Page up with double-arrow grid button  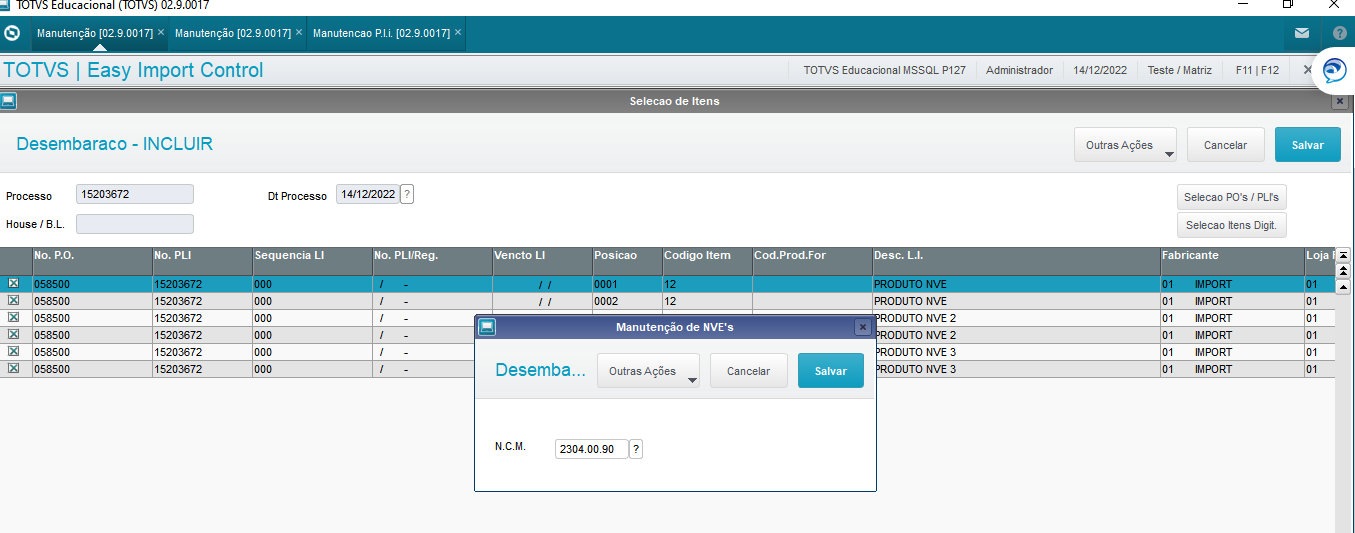tap(1343, 270)
